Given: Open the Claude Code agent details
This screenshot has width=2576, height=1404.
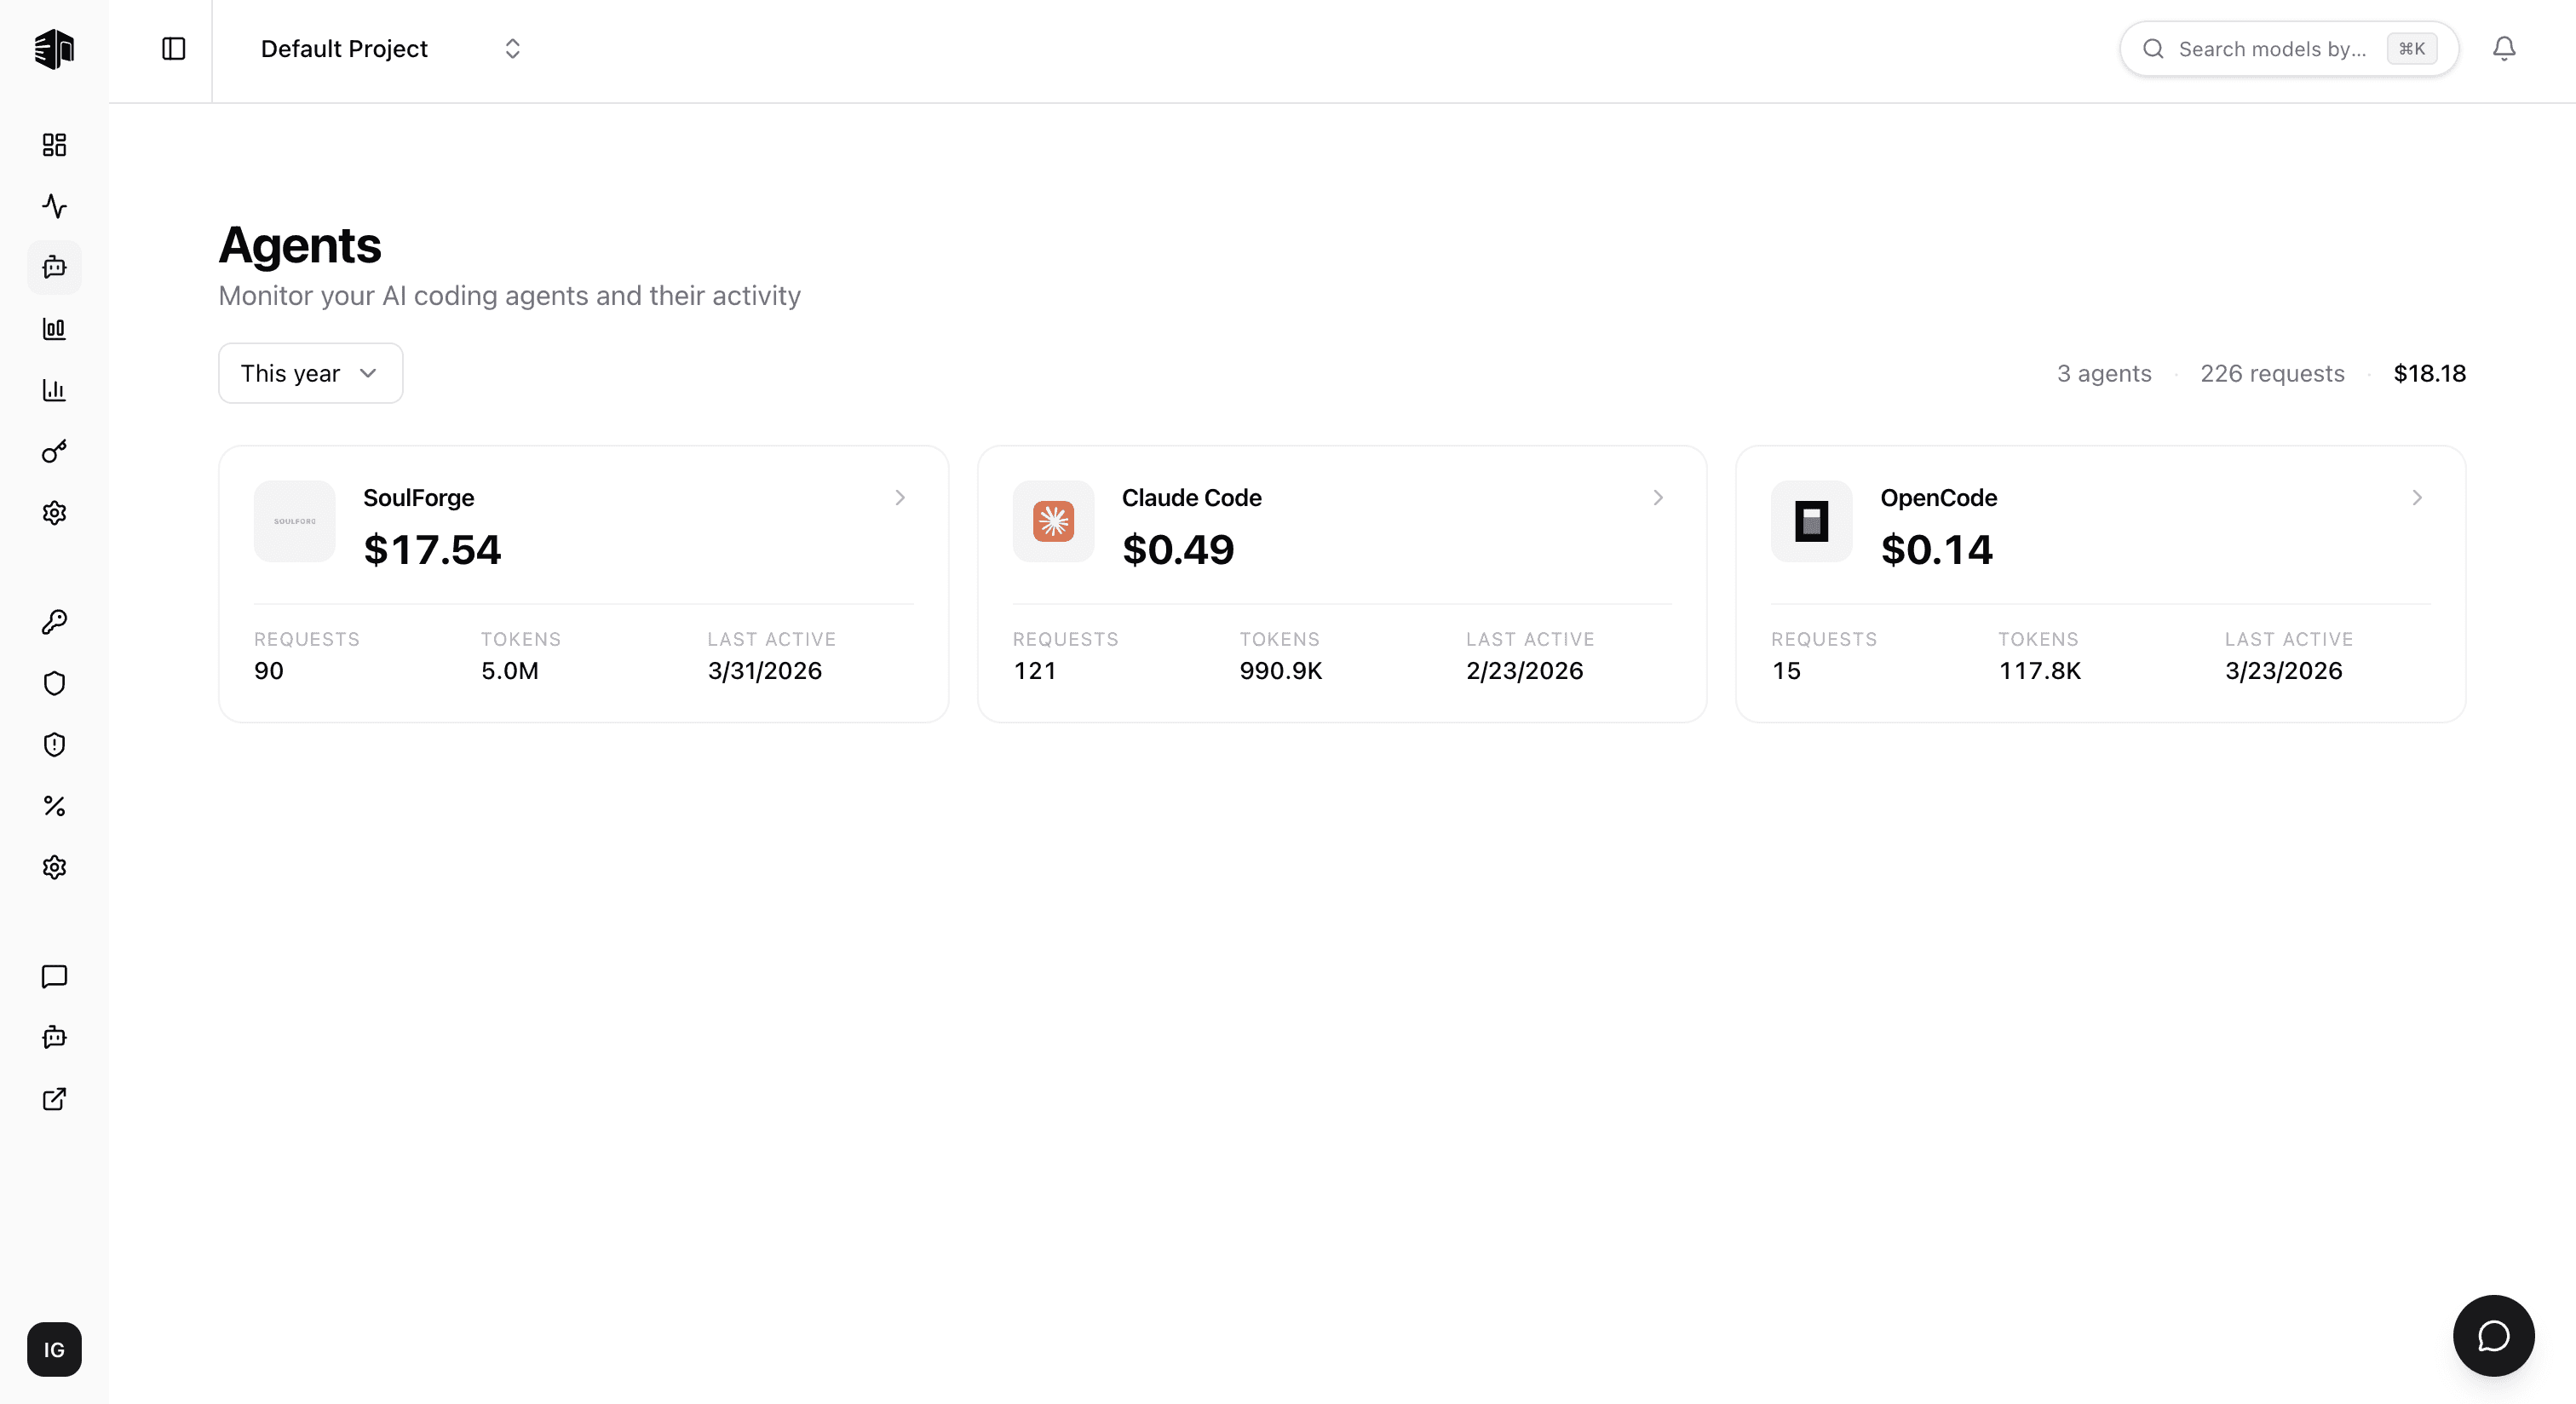Looking at the screenshot, I should click(1657, 498).
